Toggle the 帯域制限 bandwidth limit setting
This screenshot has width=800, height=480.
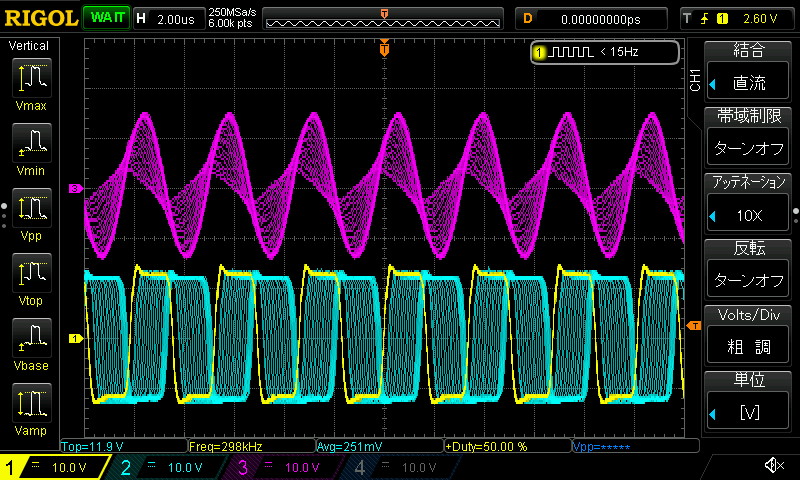click(748, 148)
